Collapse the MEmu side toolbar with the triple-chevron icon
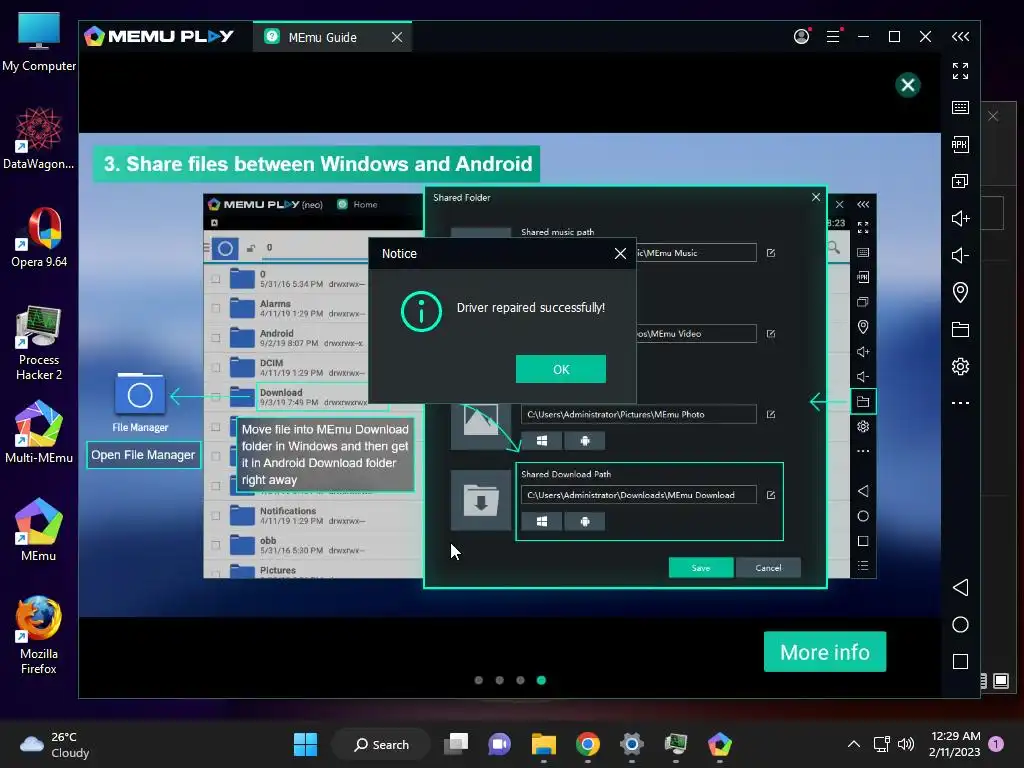Viewport: 1024px width, 768px height. click(x=960, y=37)
